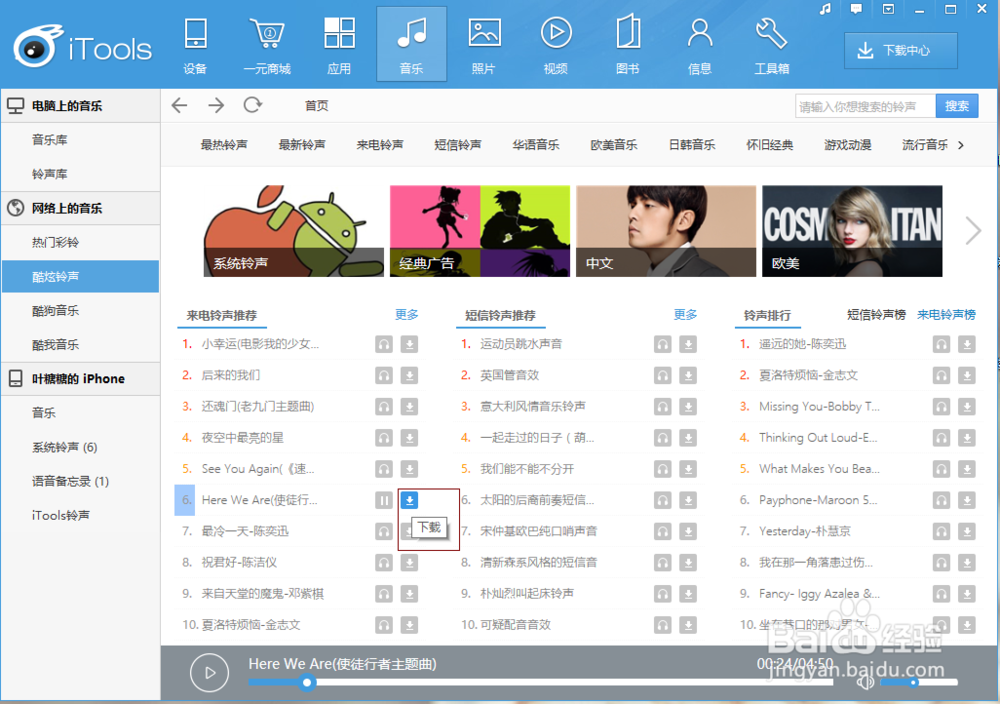Open the 下载中心 (Download Center) button
This screenshot has height=704, width=1000.
900,50
